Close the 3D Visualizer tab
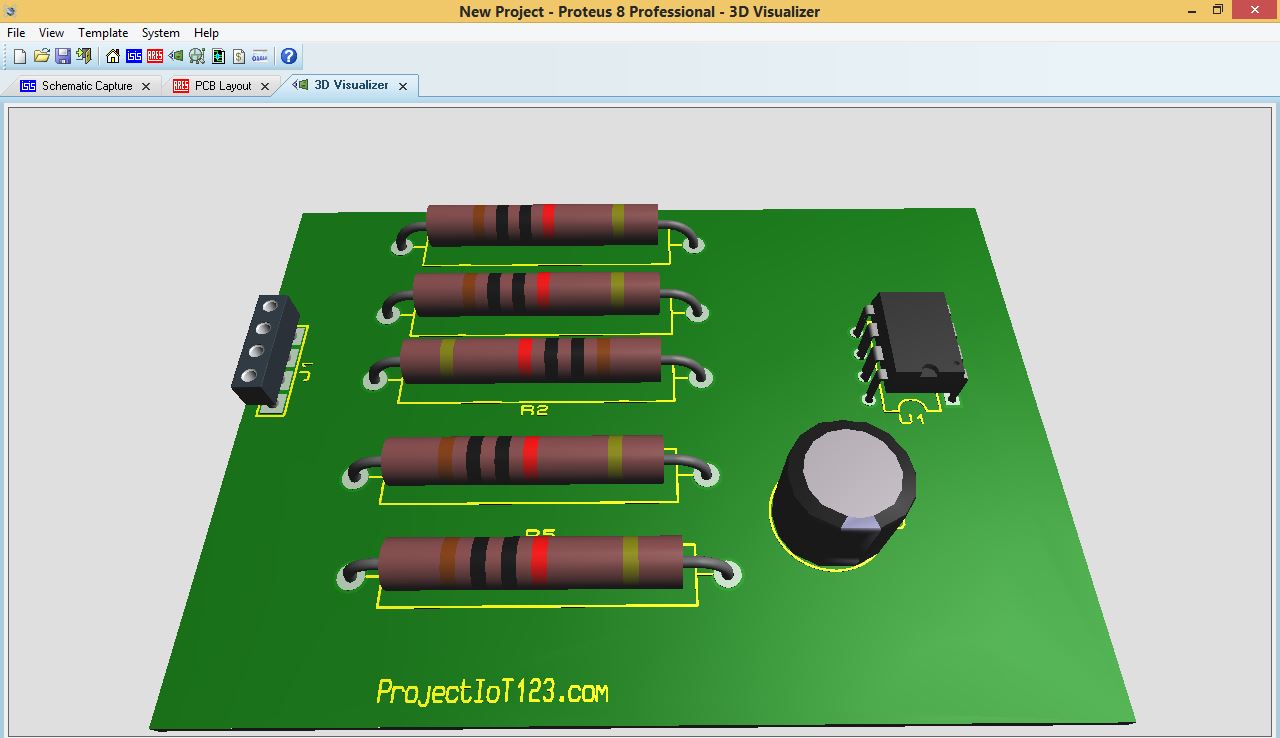This screenshot has width=1280, height=738. pos(403,87)
